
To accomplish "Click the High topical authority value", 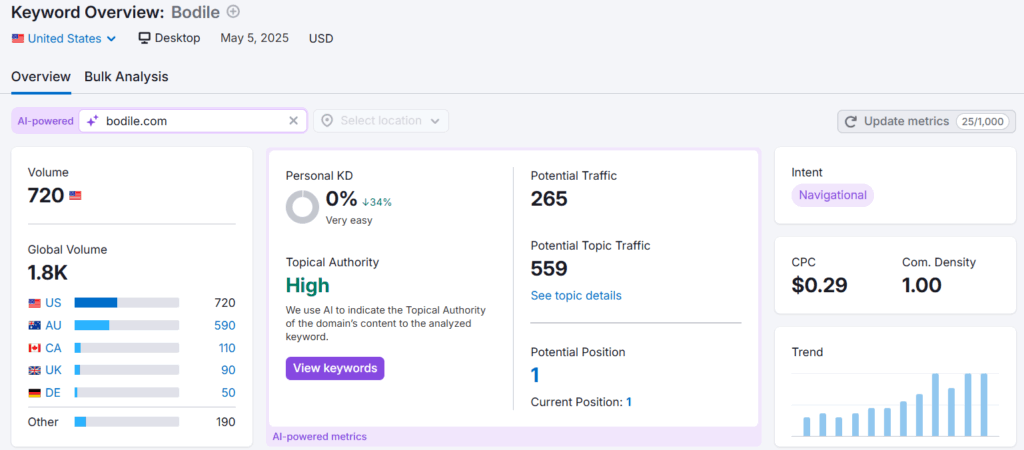I will point(308,285).
